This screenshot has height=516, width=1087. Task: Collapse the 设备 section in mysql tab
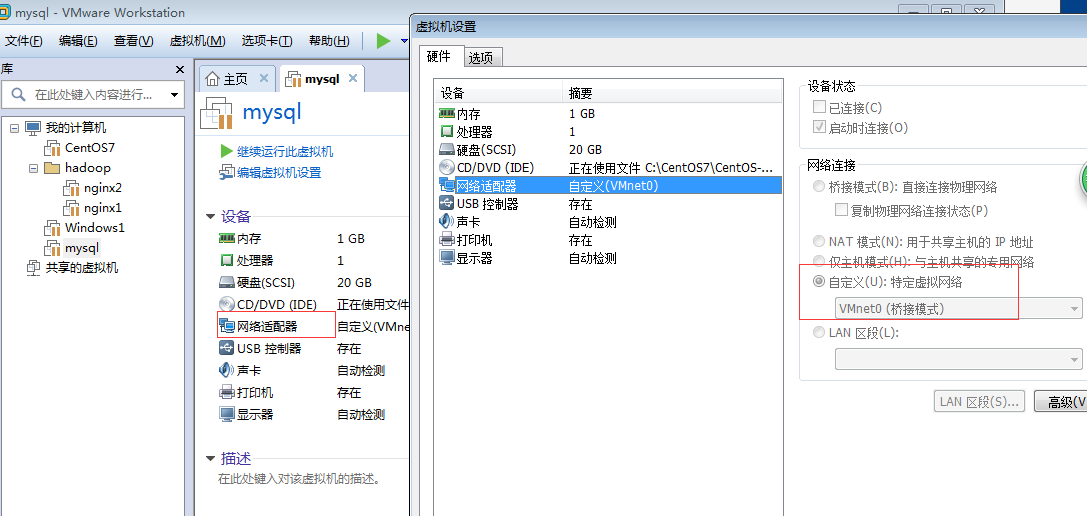(x=210, y=216)
